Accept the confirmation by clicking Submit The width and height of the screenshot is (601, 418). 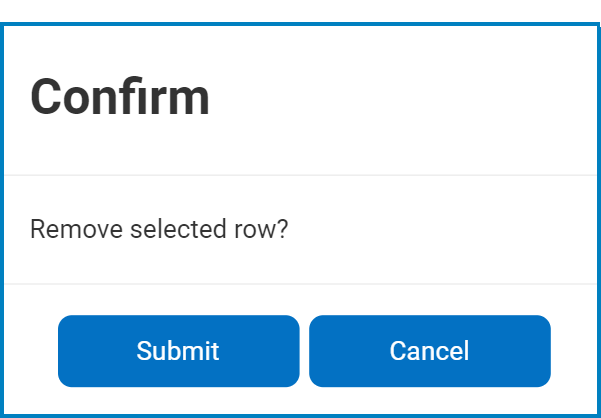pyautogui.click(x=178, y=351)
